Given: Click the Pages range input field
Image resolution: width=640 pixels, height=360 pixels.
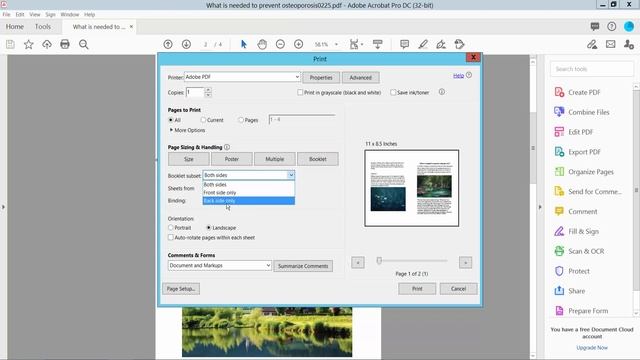Looking at the screenshot, I should click(302, 120).
